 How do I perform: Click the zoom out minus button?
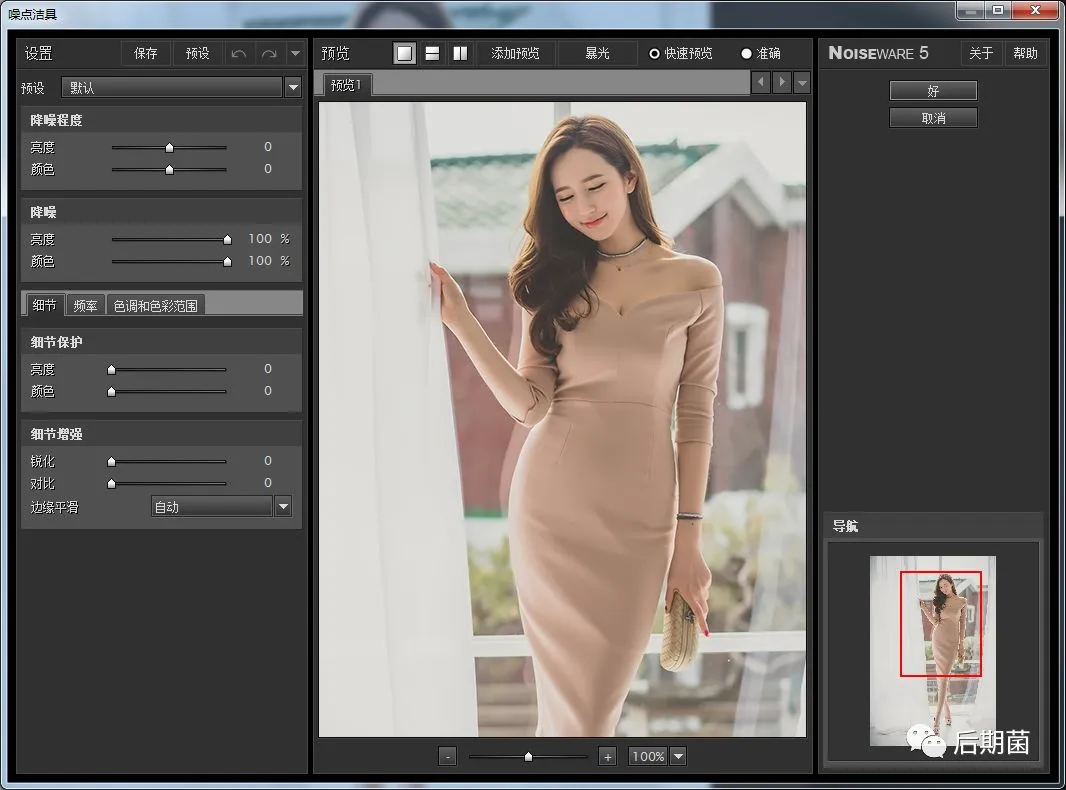coord(447,756)
